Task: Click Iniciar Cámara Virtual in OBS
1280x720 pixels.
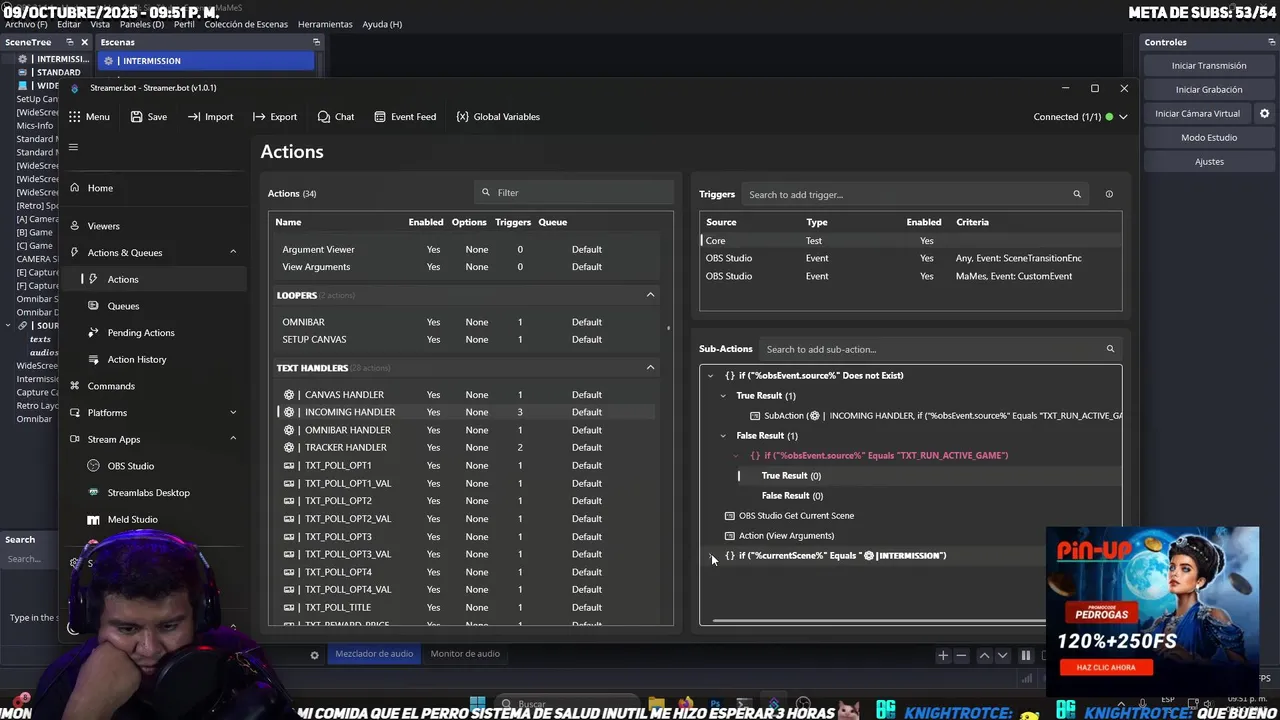Action: pyautogui.click(x=1197, y=114)
